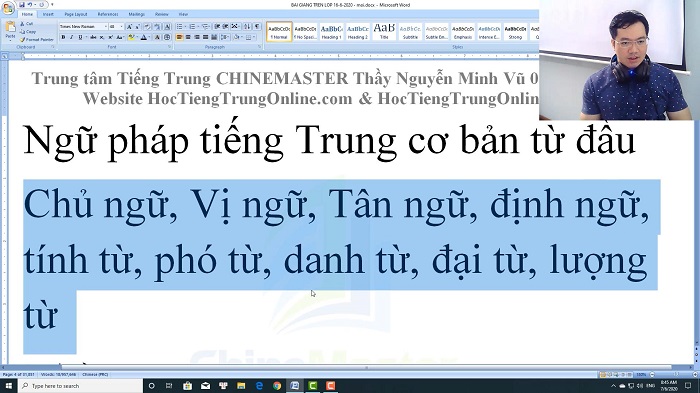Decrease paragraph indent icon

click(x=217, y=26)
